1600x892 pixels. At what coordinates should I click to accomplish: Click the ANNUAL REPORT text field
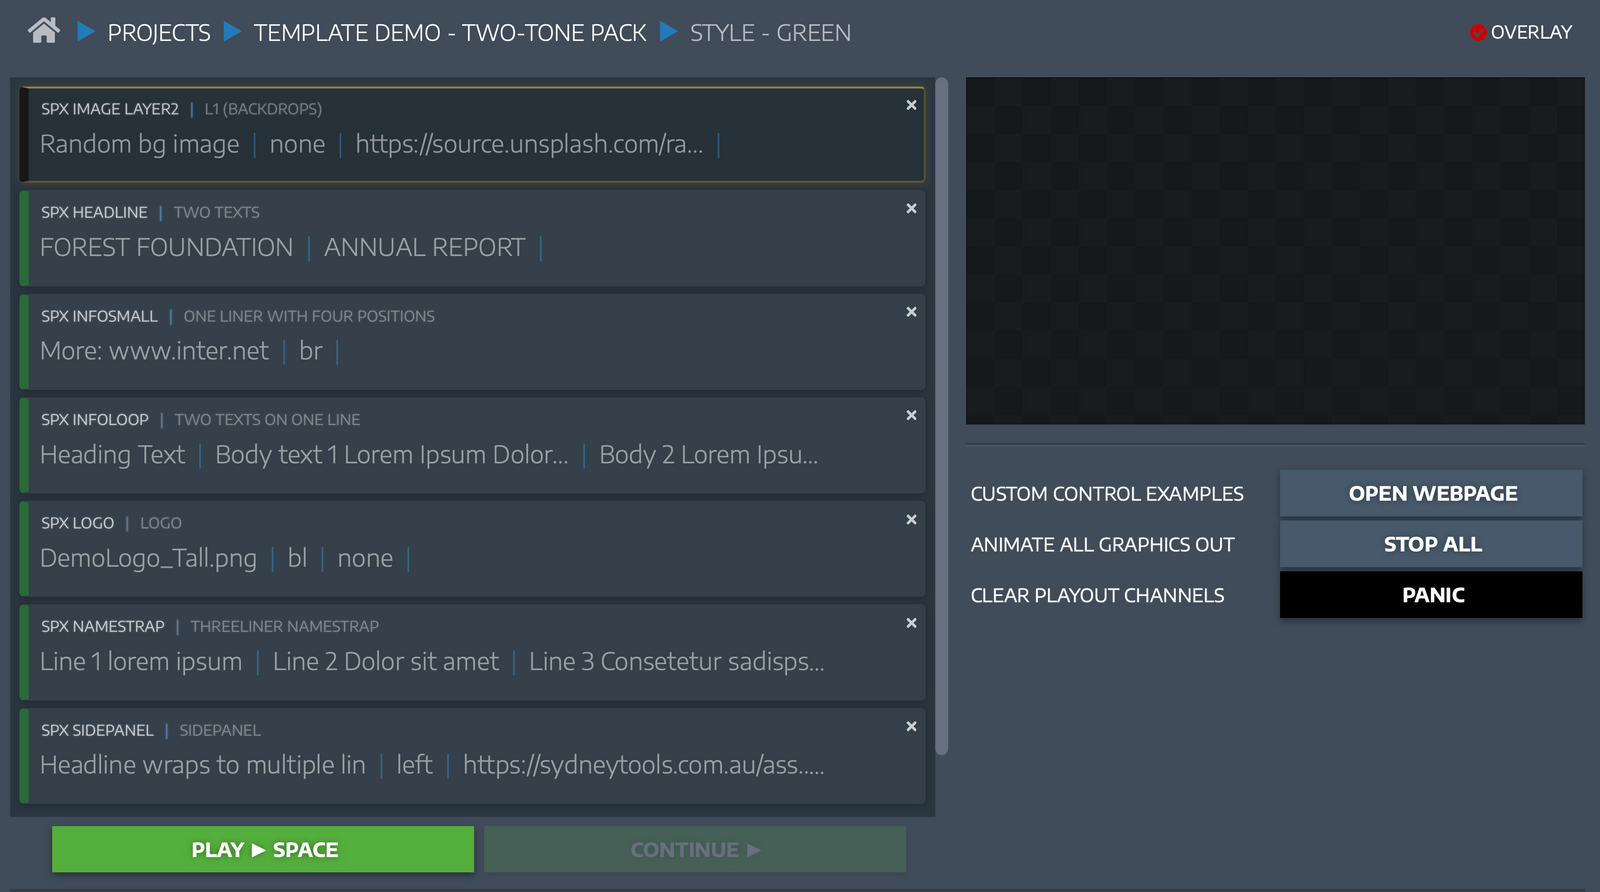coord(424,248)
